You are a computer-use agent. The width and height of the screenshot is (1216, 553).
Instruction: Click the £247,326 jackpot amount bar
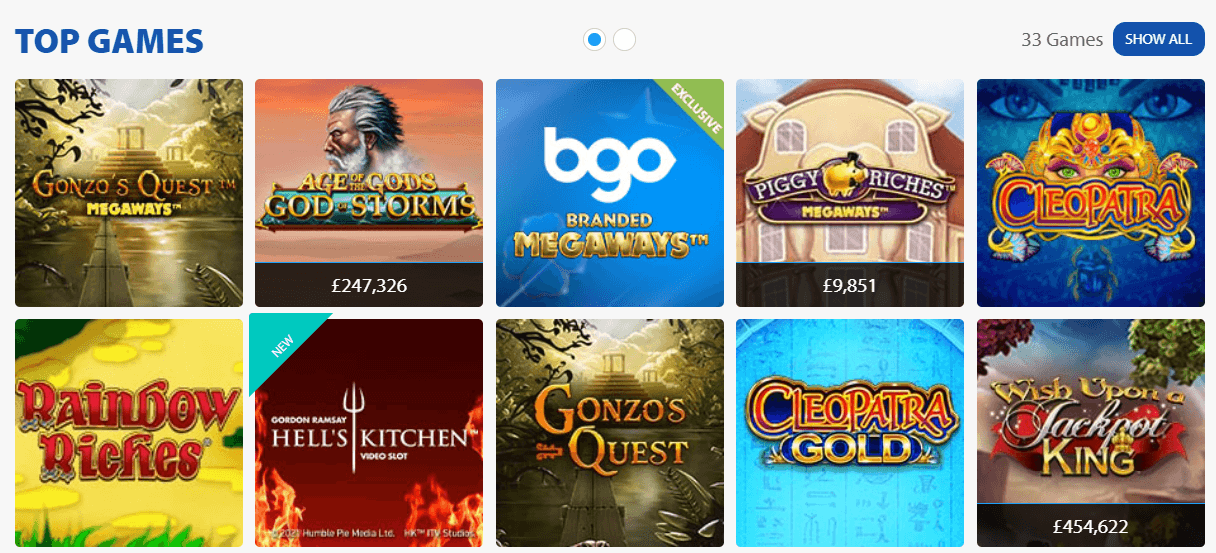pos(369,285)
